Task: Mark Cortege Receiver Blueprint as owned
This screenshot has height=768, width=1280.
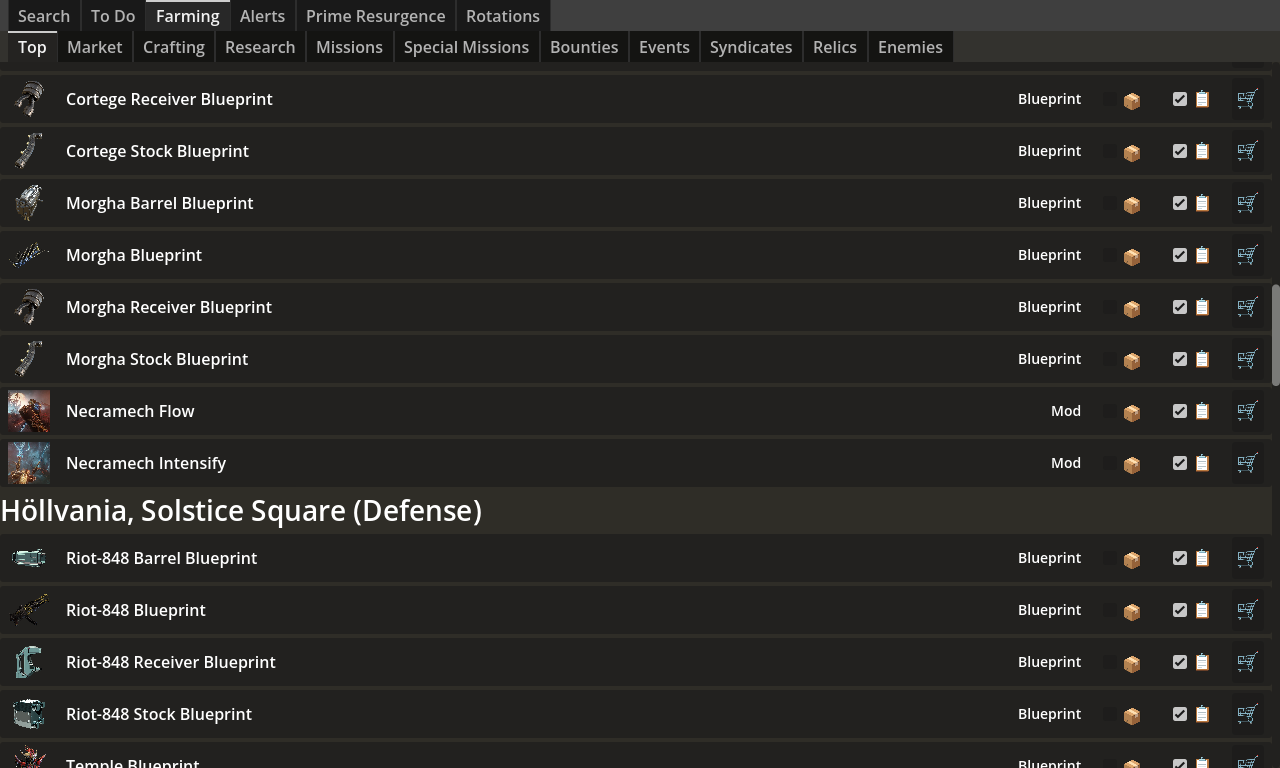Action: click(1110, 99)
